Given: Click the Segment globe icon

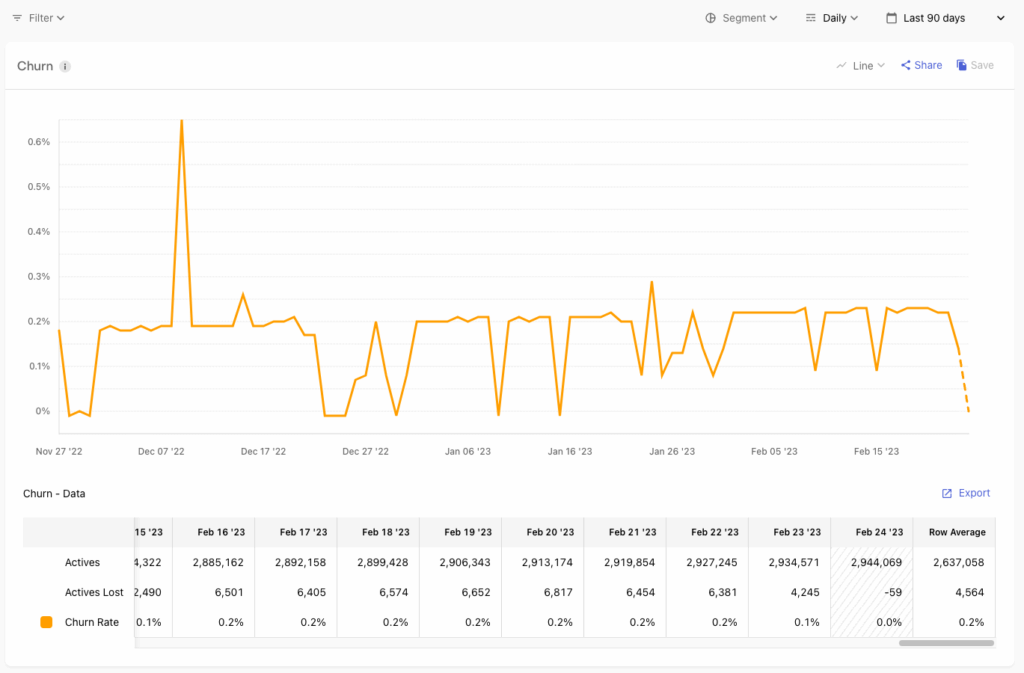Looking at the screenshot, I should (x=710, y=17).
